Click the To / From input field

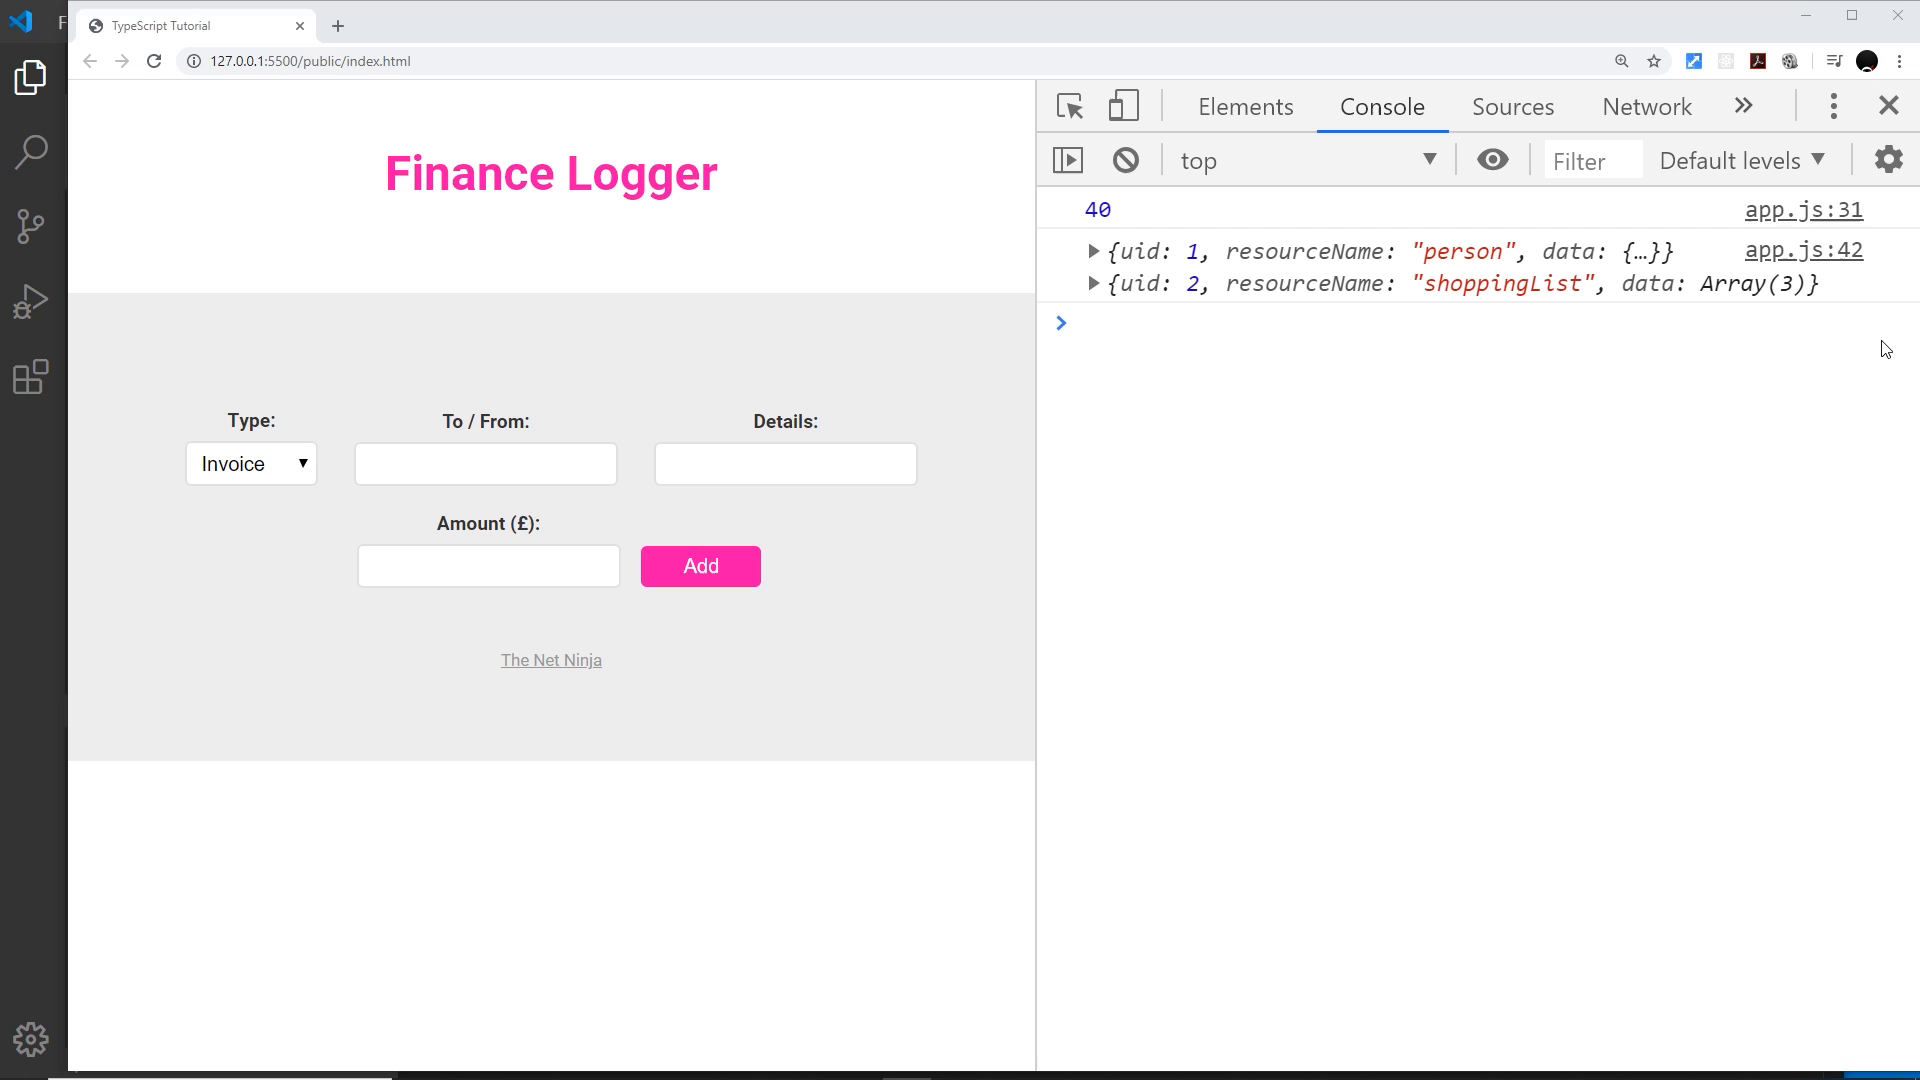[486, 464]
